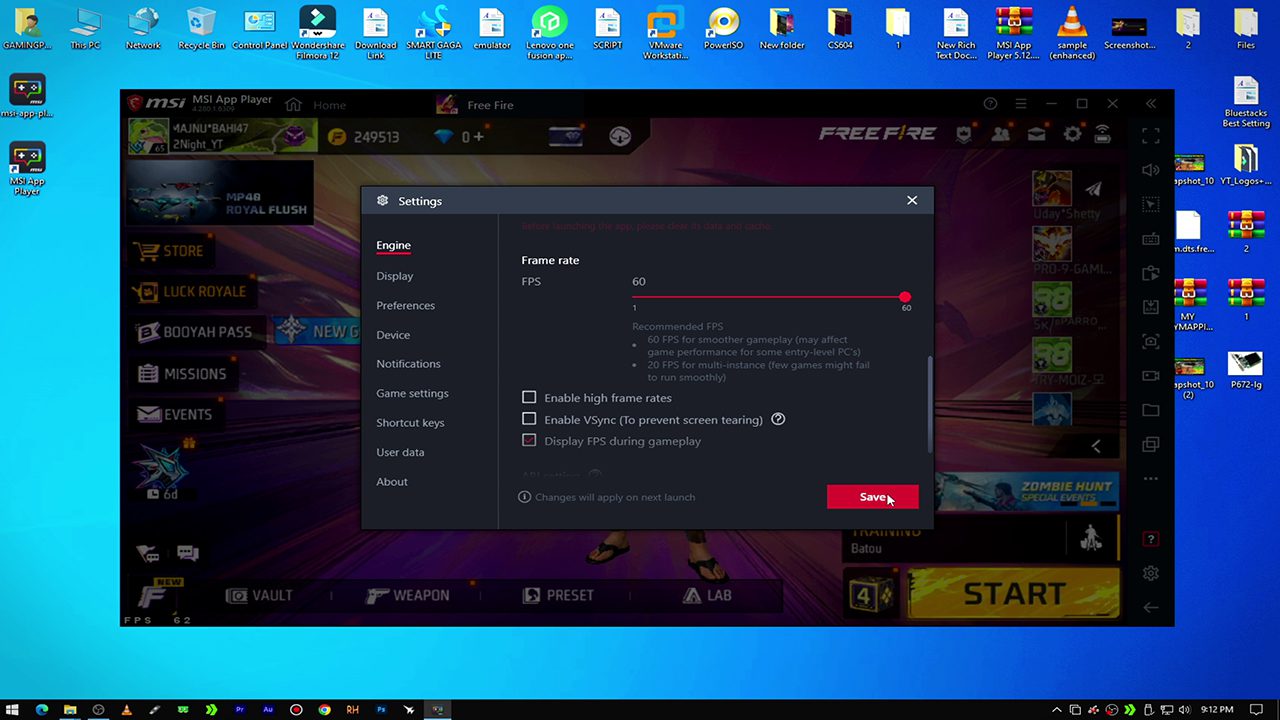Start recording with the sidebar video camera icon
This screenshot has width=1280, height=720.
1151,376
